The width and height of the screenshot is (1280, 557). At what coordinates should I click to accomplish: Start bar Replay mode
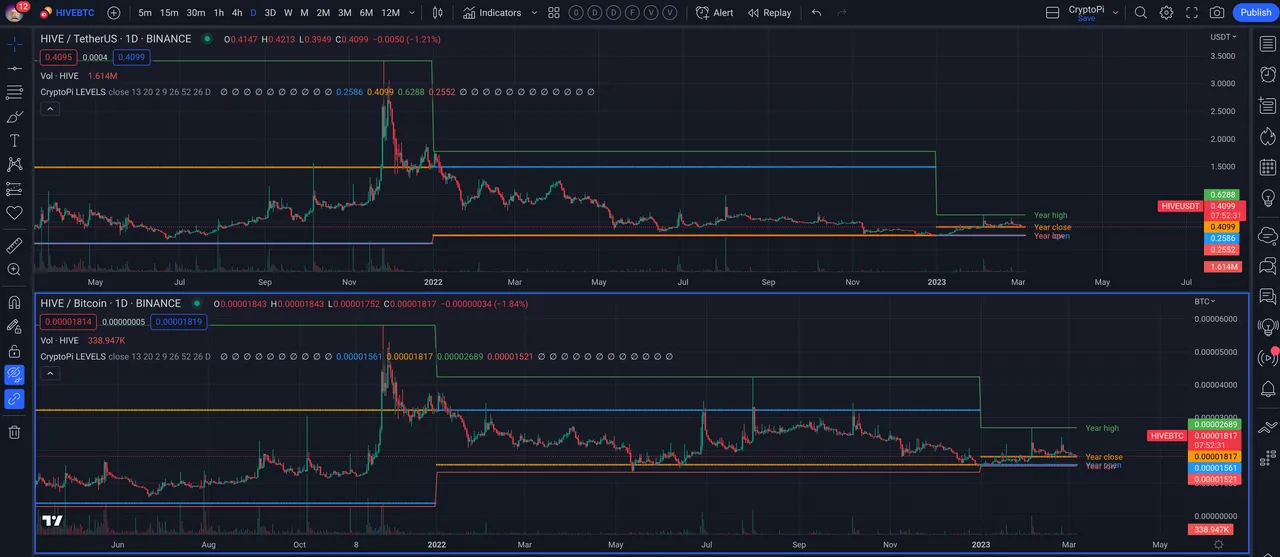(768, 13)
